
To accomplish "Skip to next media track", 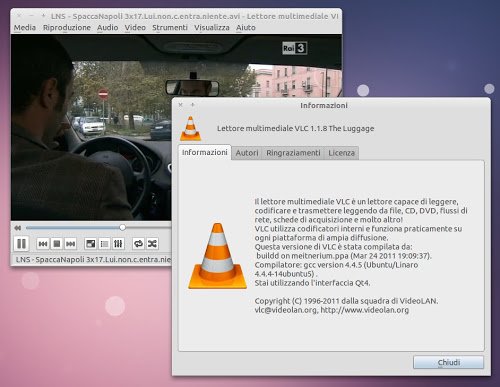I will 70,244.
